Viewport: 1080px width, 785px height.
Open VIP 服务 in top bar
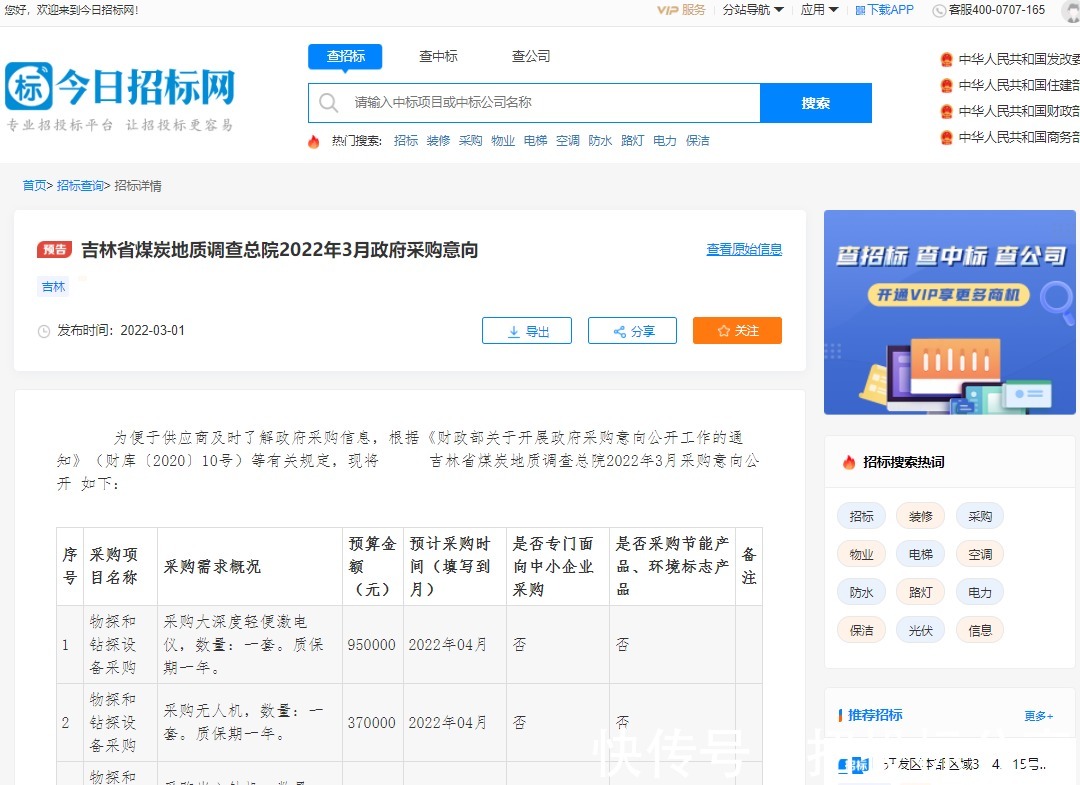coord(681,10)
